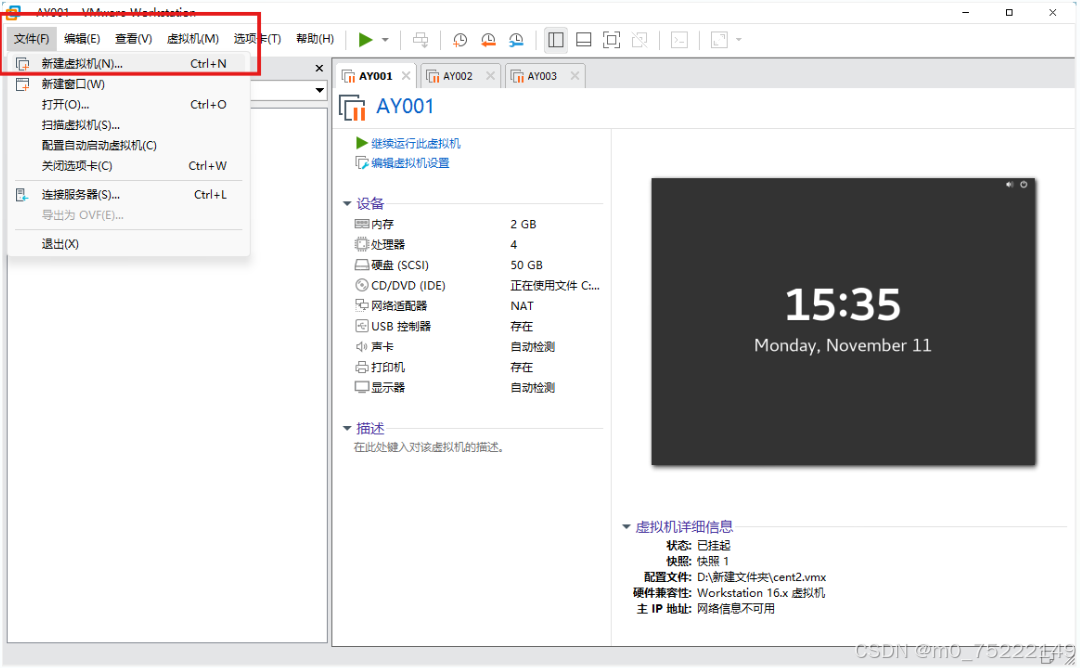Click the green power on play button

pos(365,40)
